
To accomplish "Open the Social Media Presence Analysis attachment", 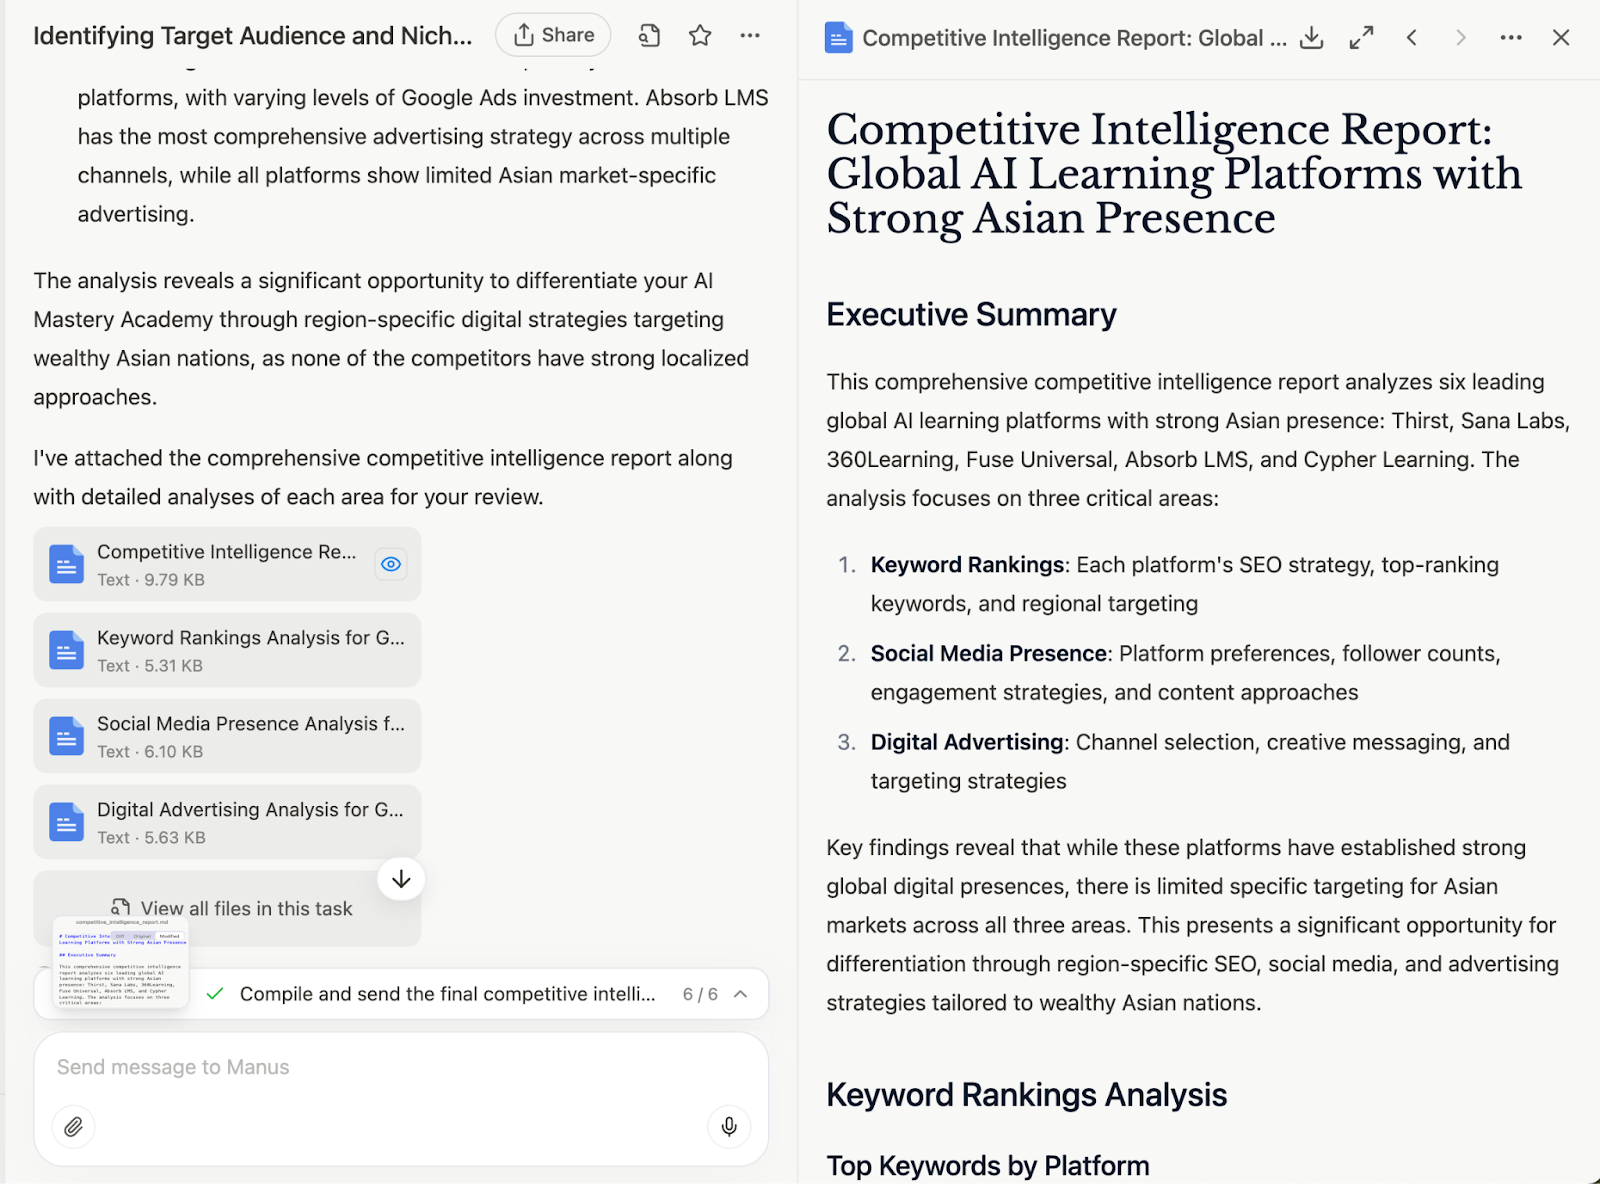I will pyautogui.click(x=227, y=736).
